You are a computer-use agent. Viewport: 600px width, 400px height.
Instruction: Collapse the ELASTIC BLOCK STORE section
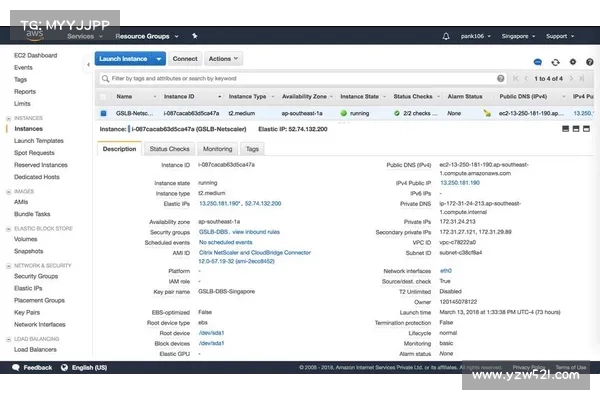[x=8, y=229]
